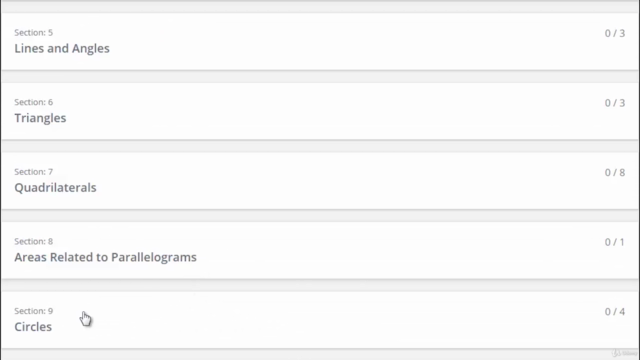Click the 'Section: 9' label
The height and width of the screenshot is (360, 640).
[33, 311]
